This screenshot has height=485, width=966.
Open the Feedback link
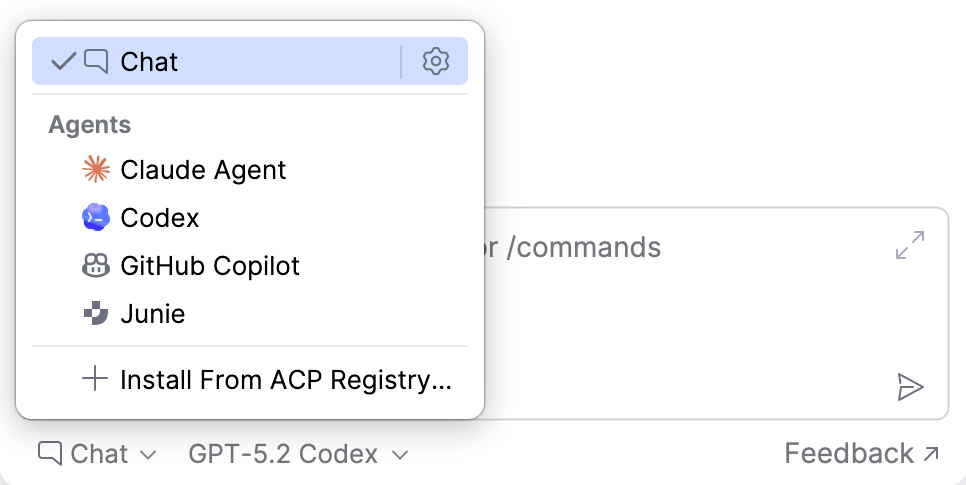(862, 454)
